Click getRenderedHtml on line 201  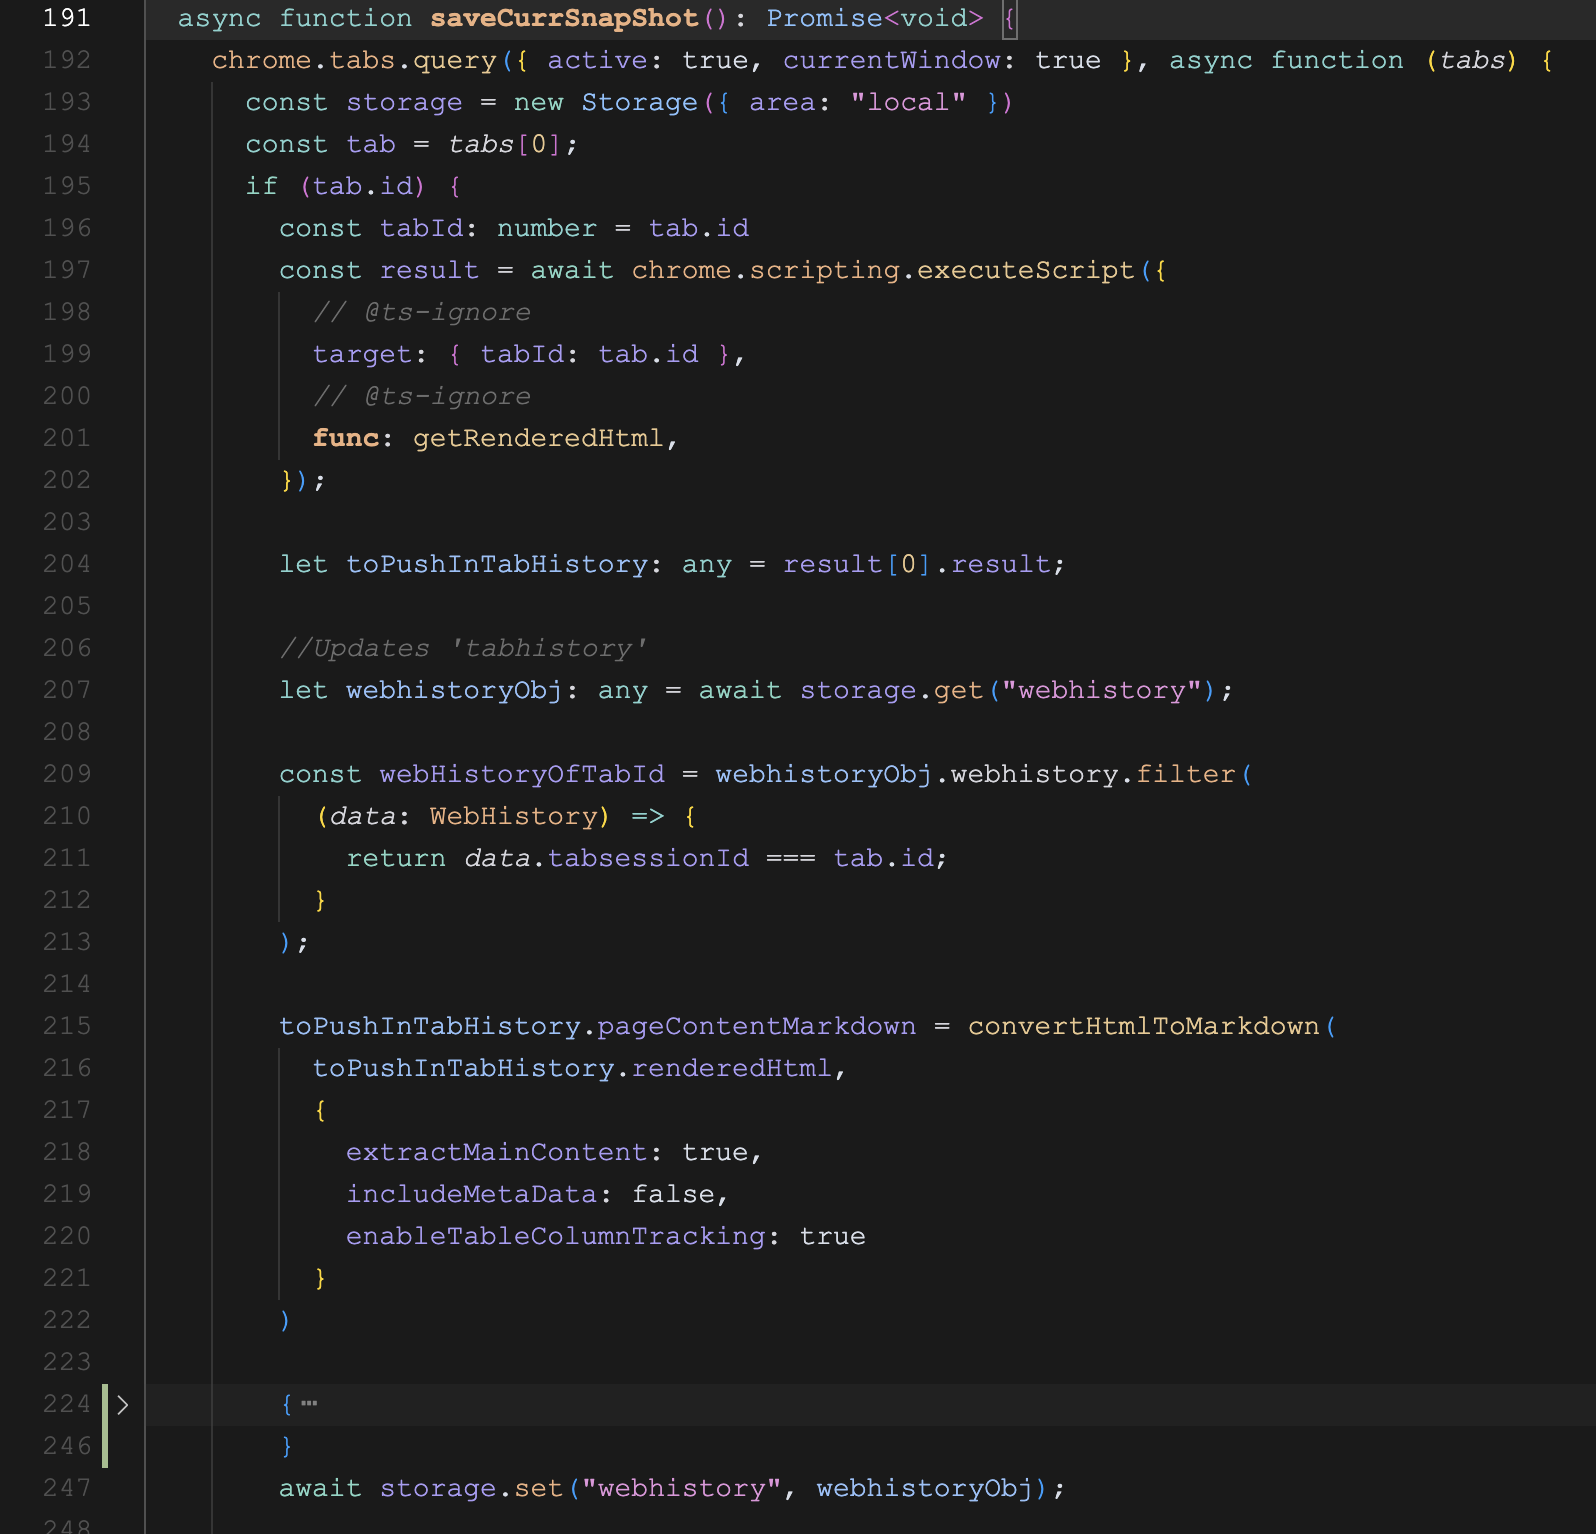coord(538,438)
